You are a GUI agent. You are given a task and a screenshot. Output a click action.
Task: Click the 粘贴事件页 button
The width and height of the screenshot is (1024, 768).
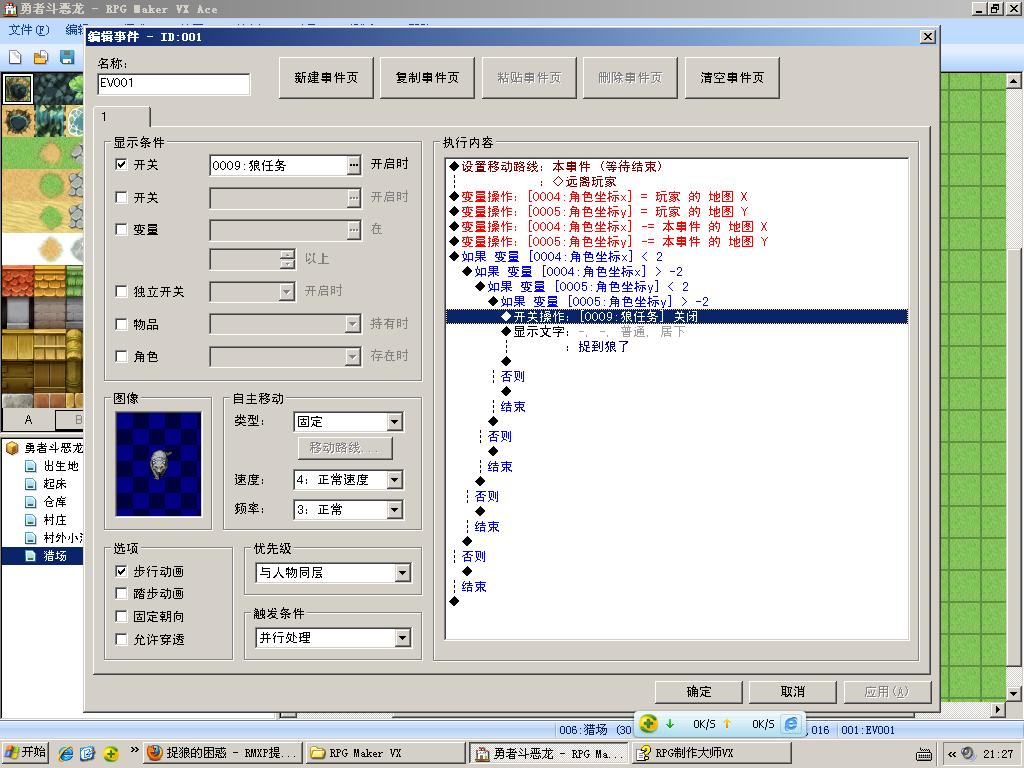click(x=529, y=78)
